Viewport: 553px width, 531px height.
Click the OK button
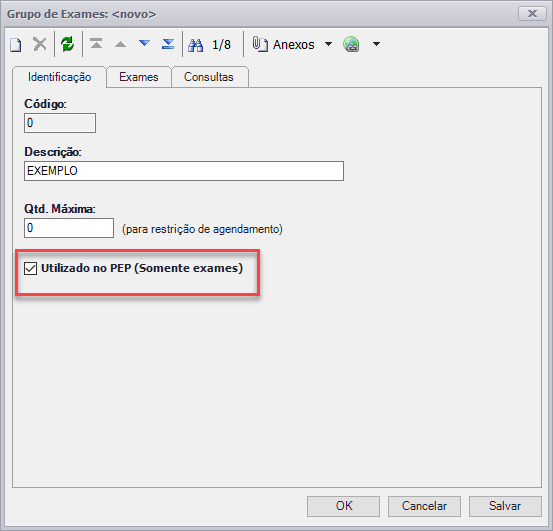[343, 506]
